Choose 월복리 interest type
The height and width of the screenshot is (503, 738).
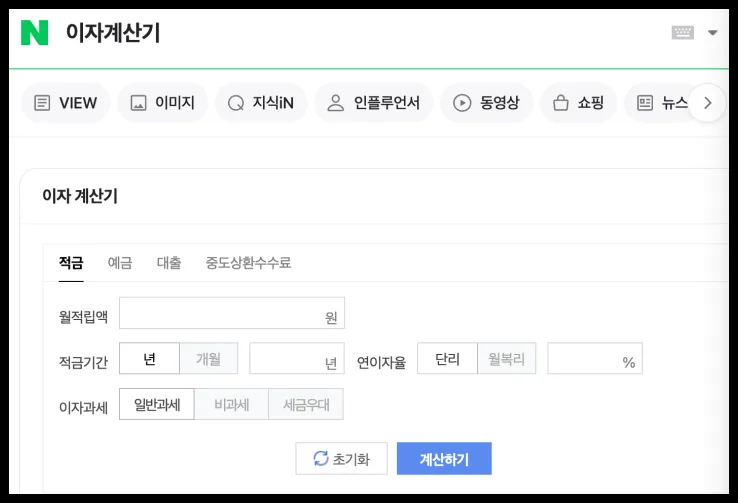tap(507, 359)
